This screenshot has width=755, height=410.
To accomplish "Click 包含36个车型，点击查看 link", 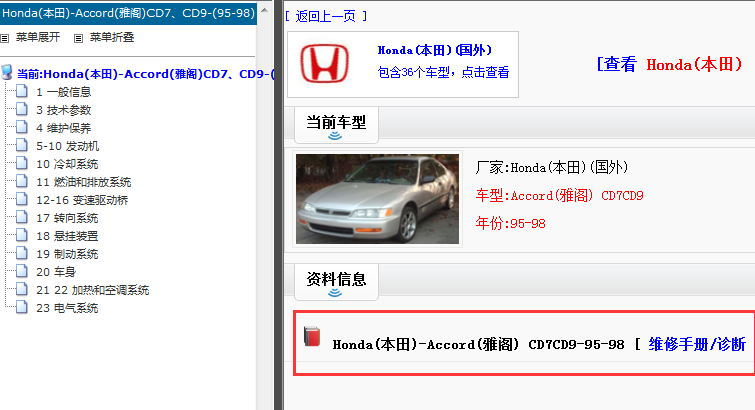I will pyautogui.click(x=443, y=72).
